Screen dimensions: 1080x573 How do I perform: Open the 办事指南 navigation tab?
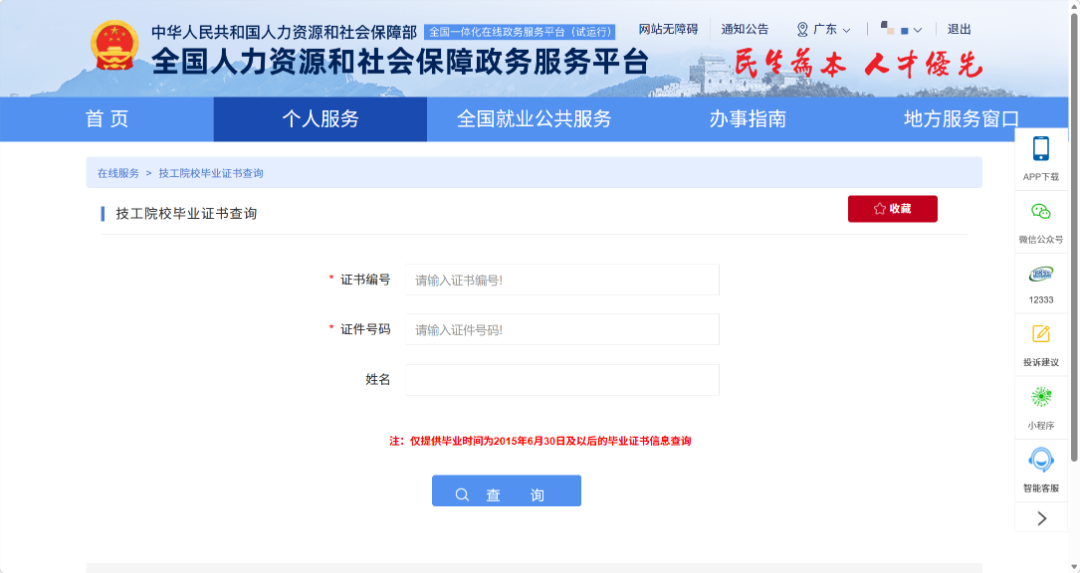point(747,119)
